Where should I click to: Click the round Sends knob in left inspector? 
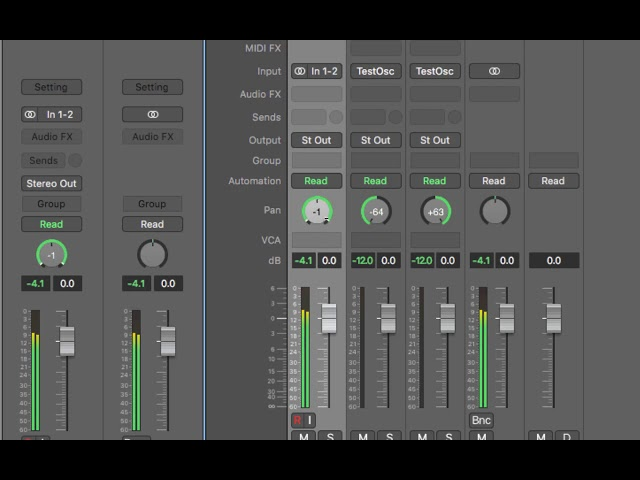[75, 160]
